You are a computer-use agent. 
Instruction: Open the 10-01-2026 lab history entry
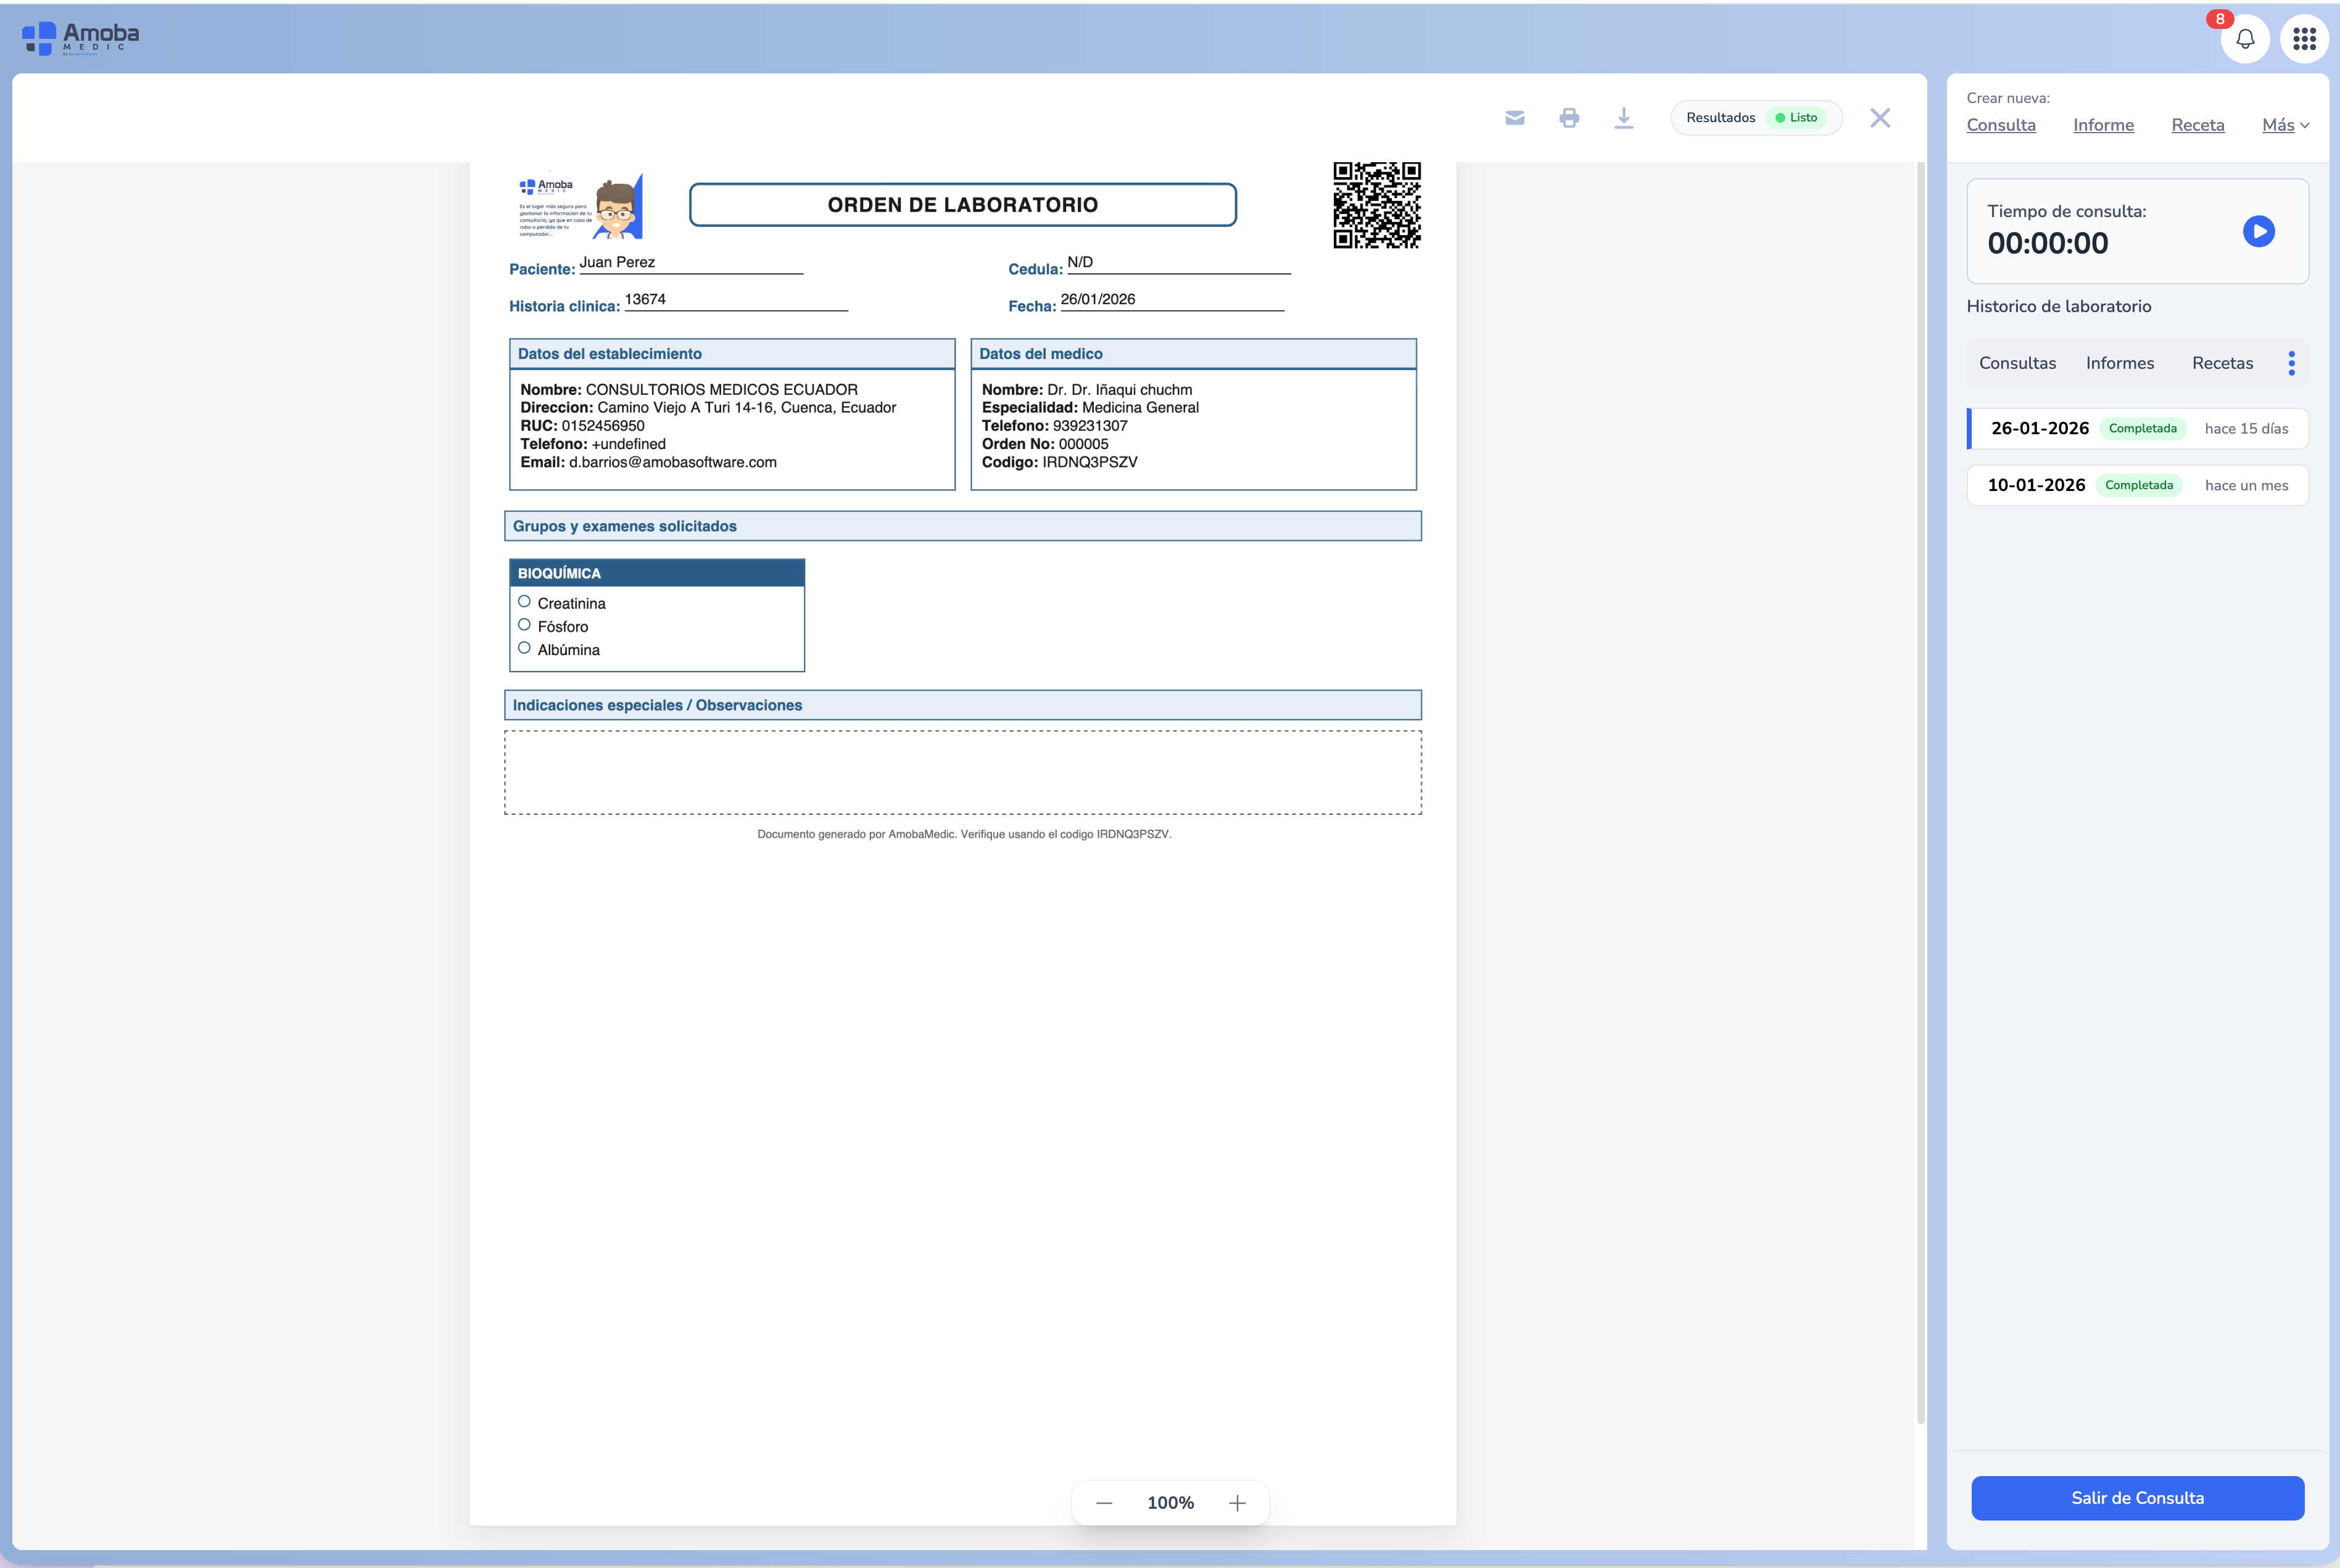click(x=2137, y=485)
